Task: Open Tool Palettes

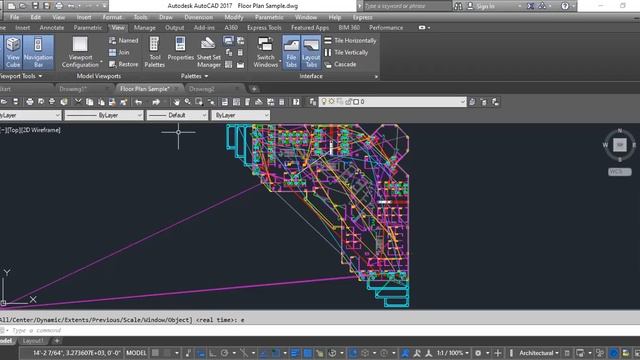Action: click(x=155, y=52)
